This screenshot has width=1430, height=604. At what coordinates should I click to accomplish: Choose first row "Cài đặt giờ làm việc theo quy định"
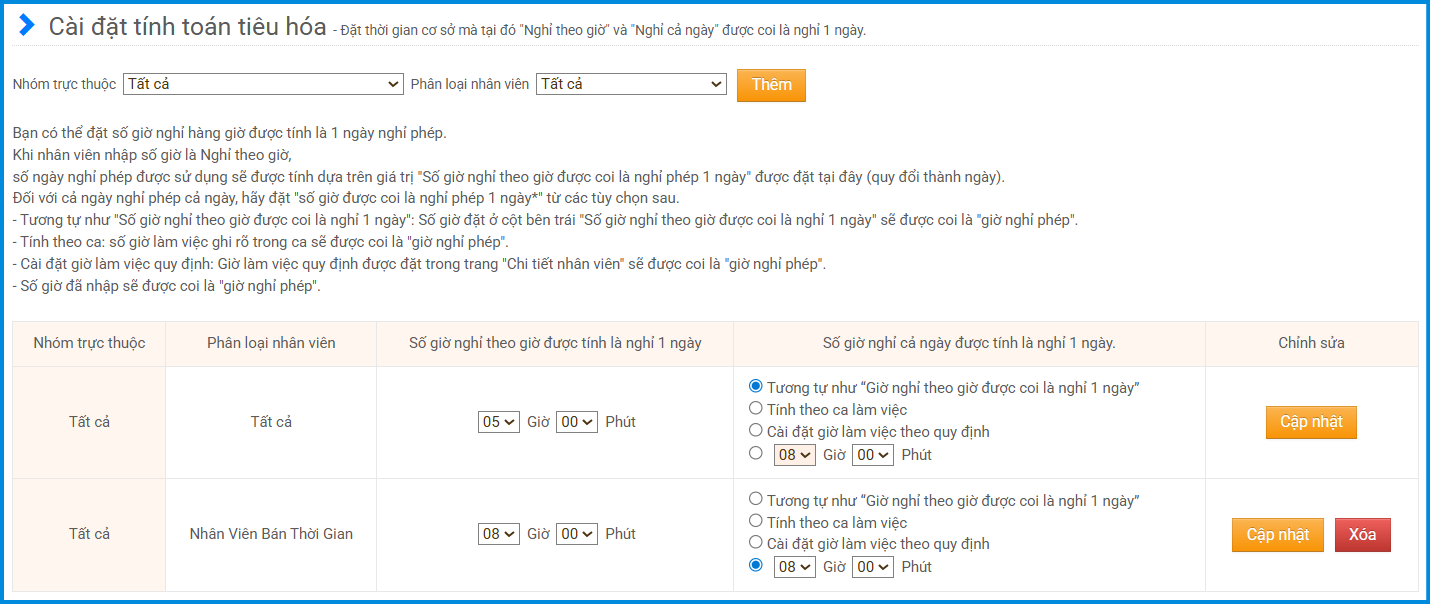point(756,430)
